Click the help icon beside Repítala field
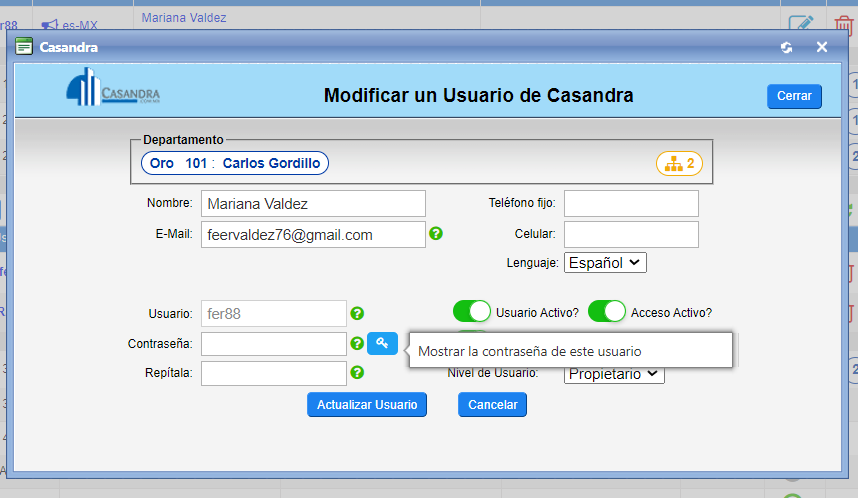The height and width of the screenshot is (498, 858). pos(357,373)
